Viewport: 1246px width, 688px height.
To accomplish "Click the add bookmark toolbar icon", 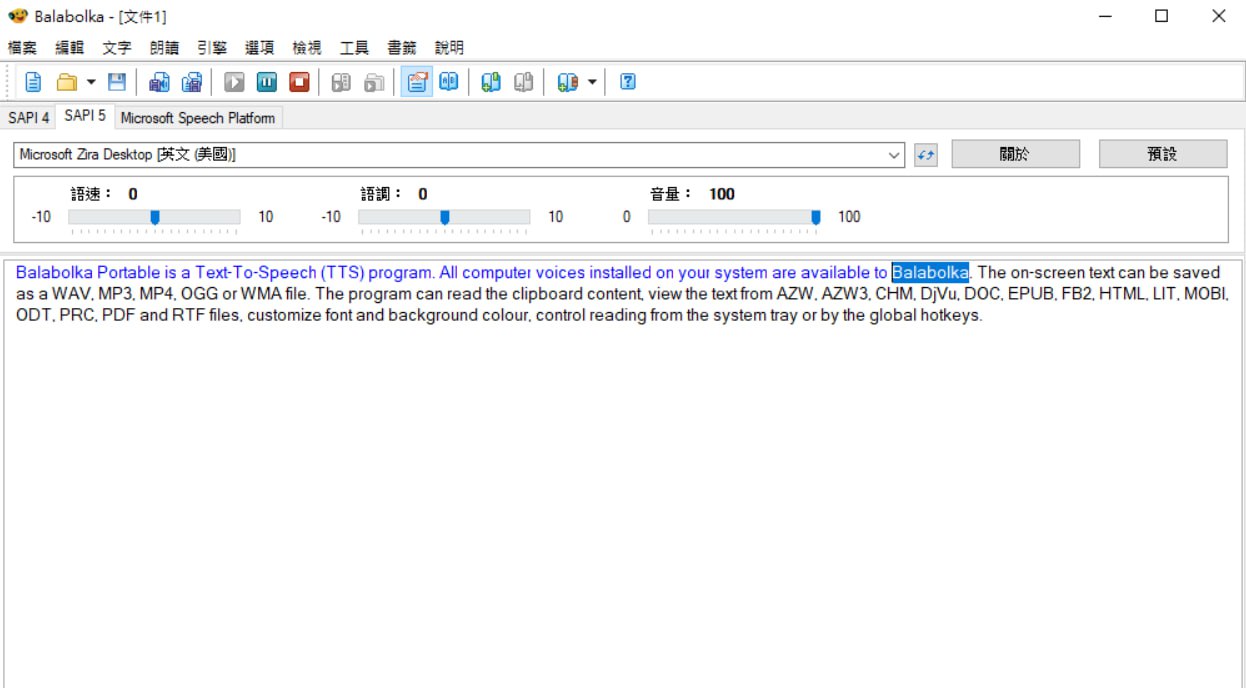I will [490, 82].
